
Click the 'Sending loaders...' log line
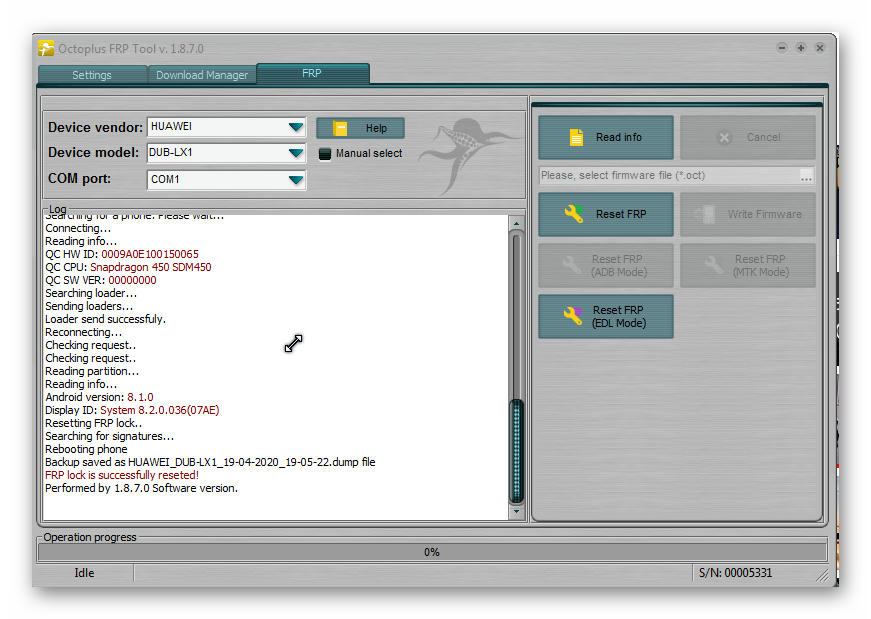(x=89, y=307)
